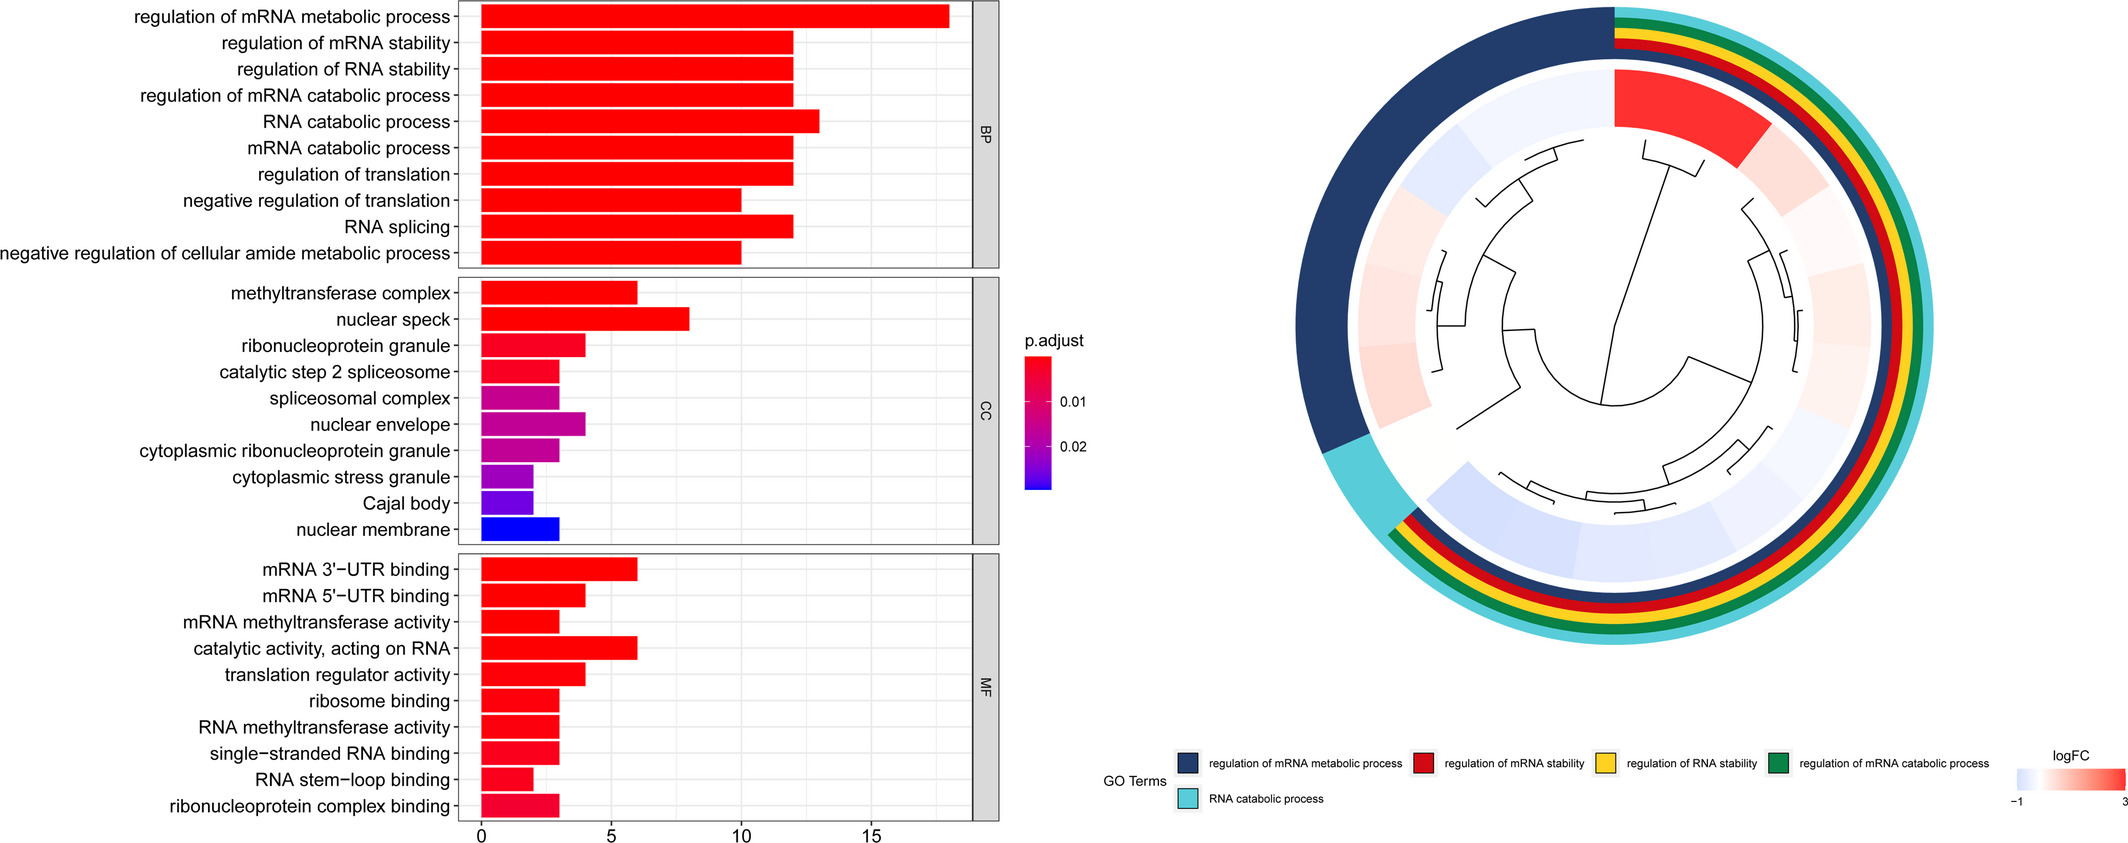
Task: Click y-axis label 'methyltransferase complex'
Action: point(341,294)
